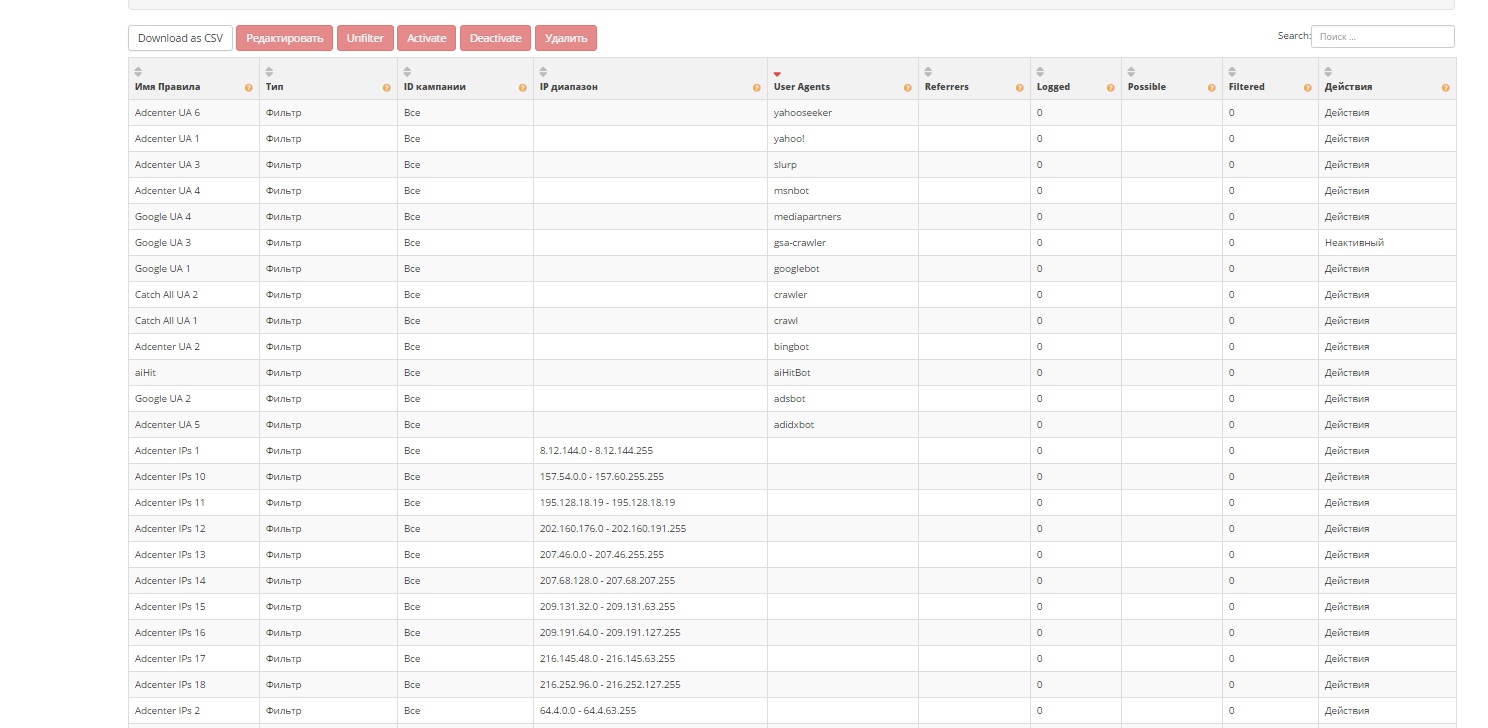Click the help icon in Действия header
This screenshot has height=728, width=1488.
[x=1446, y=88]
